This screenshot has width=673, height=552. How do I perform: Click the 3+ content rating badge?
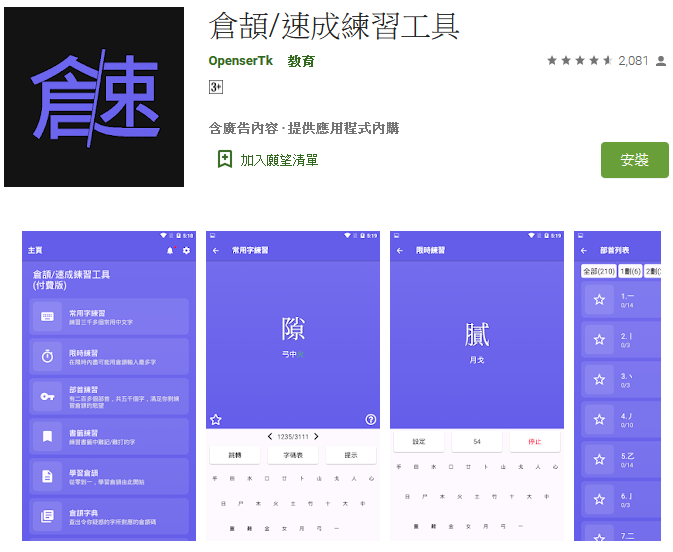click(216, 87)
